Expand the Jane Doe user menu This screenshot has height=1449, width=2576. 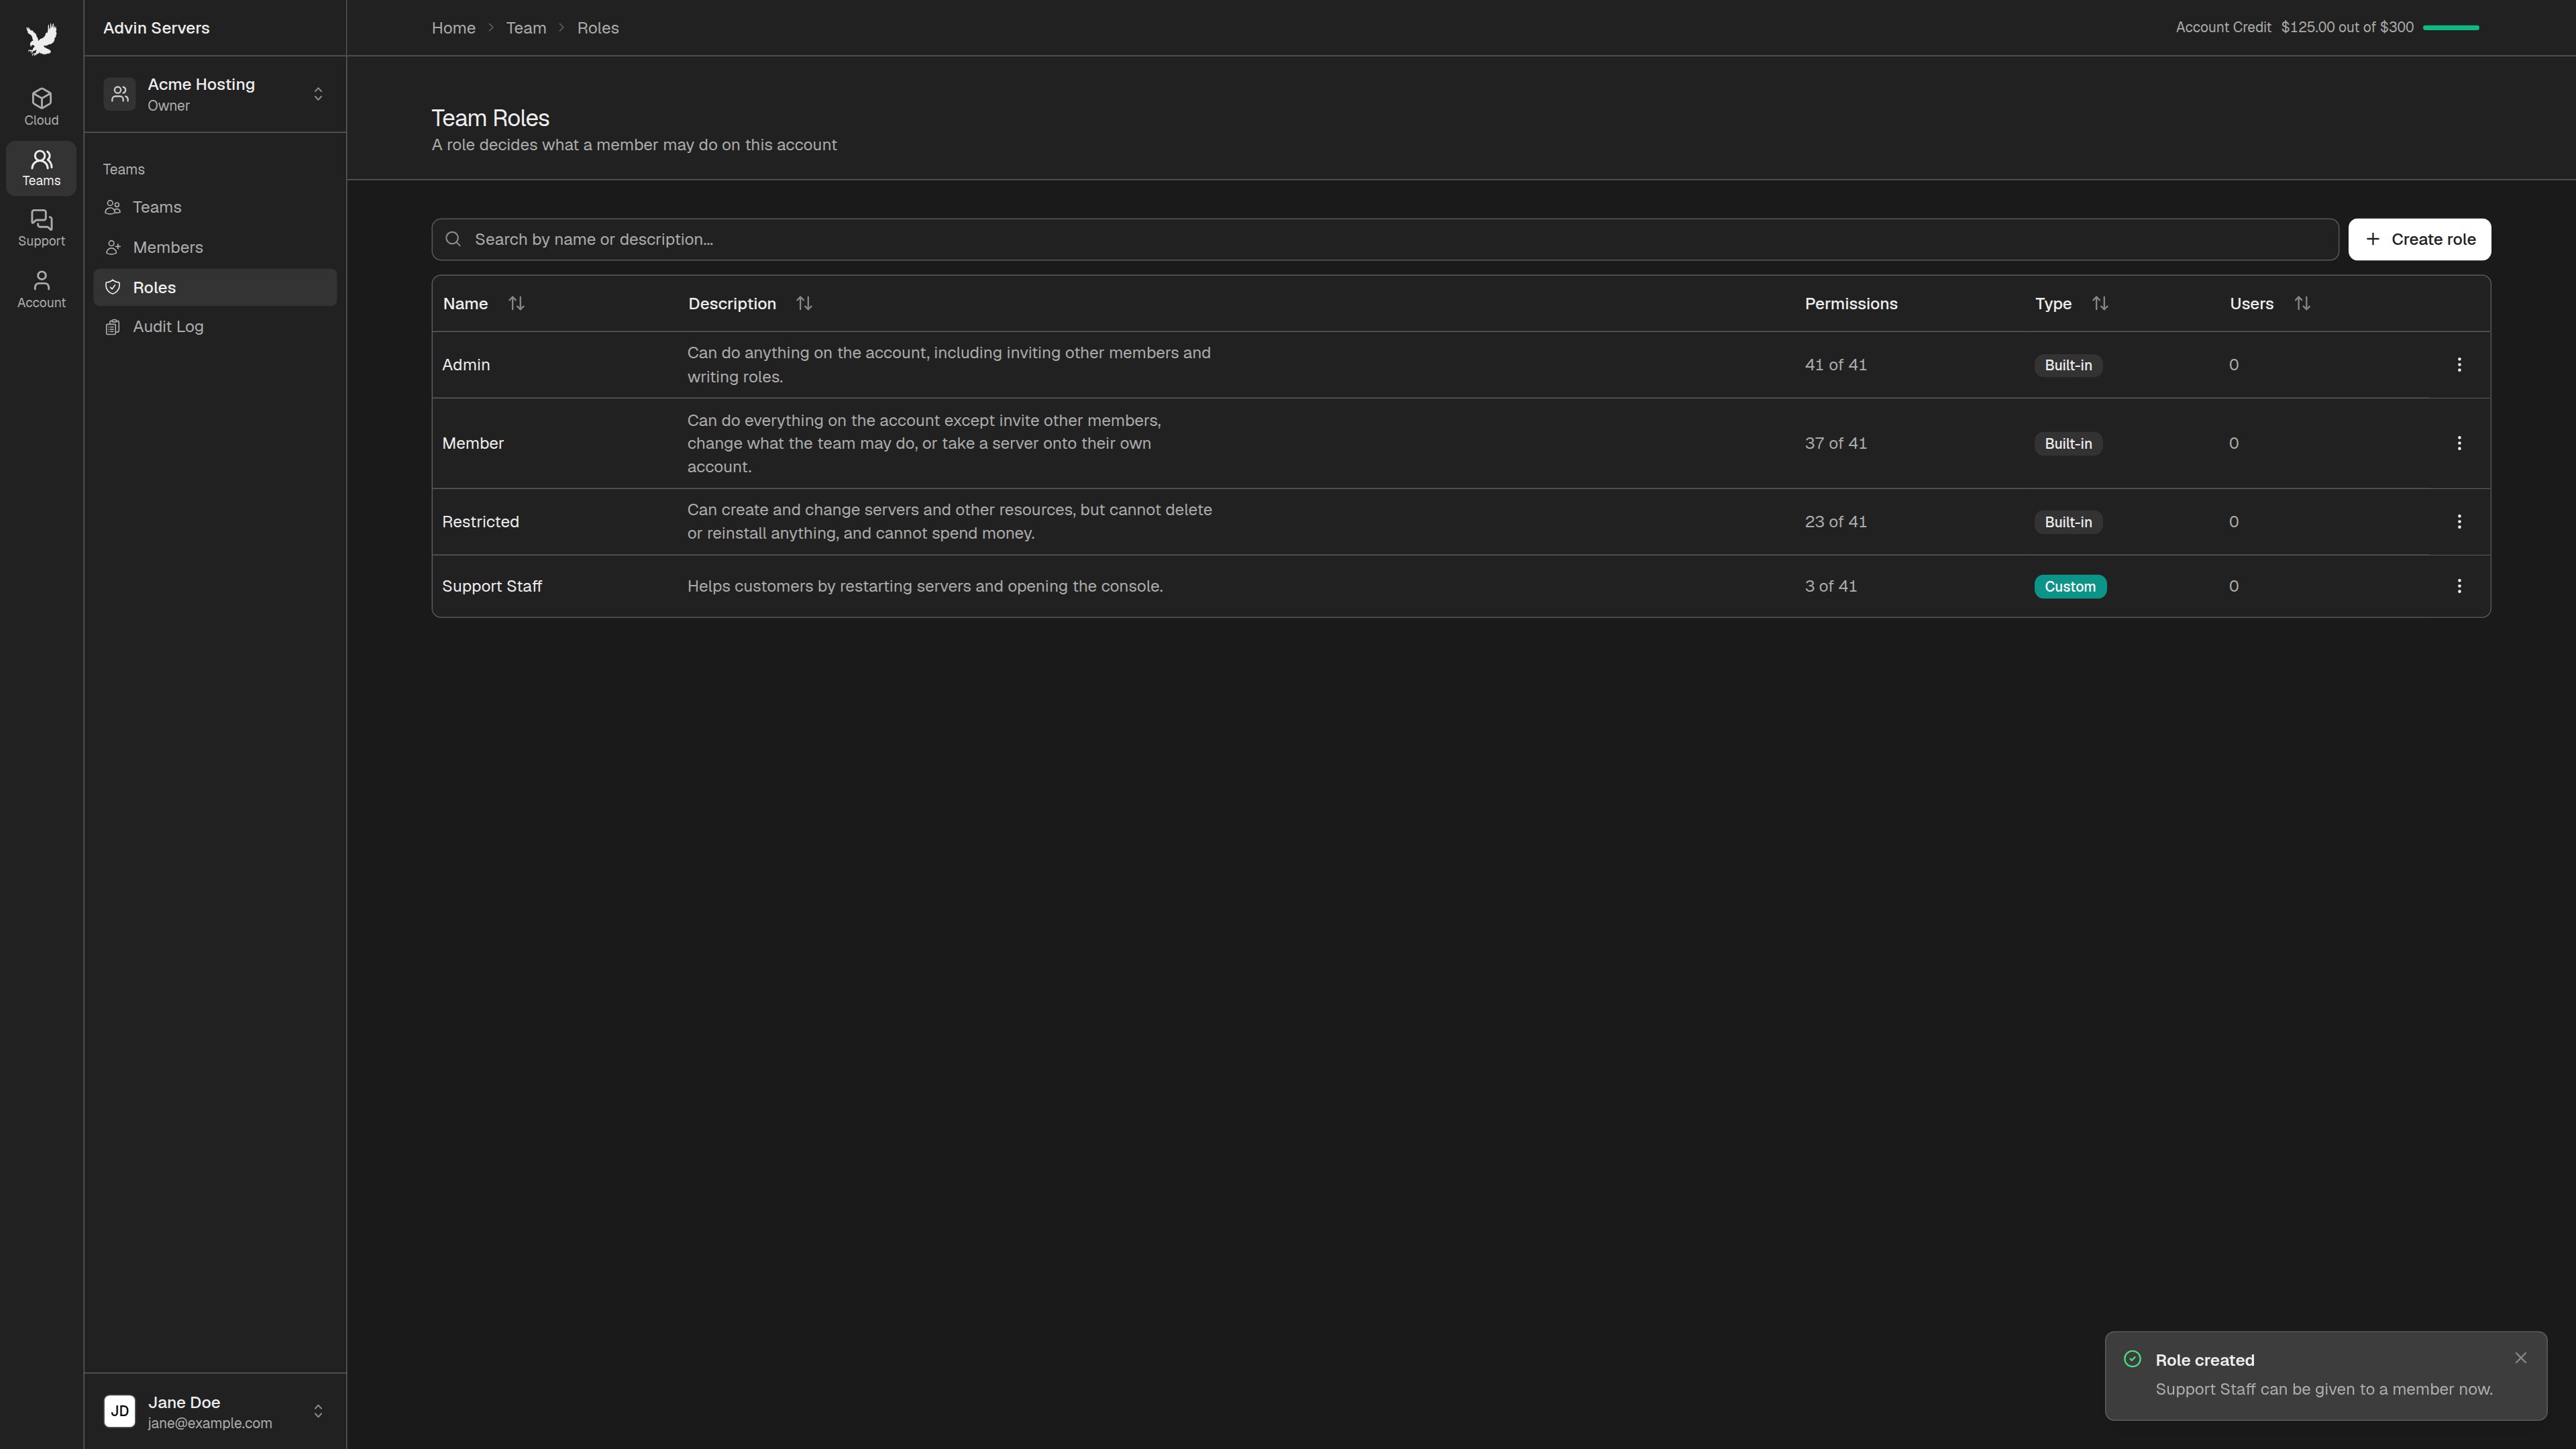[318, 1411]
